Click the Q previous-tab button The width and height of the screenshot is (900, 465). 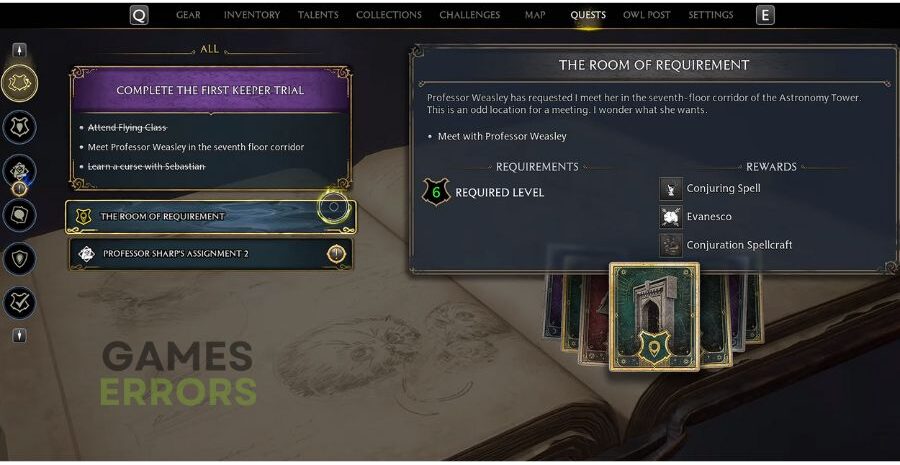[139, 16]
